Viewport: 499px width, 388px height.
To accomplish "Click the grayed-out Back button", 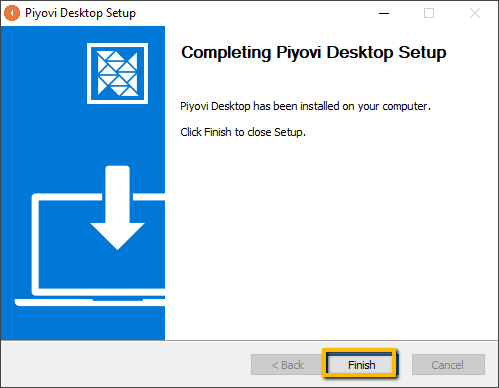I will click(x=287, y=365).
